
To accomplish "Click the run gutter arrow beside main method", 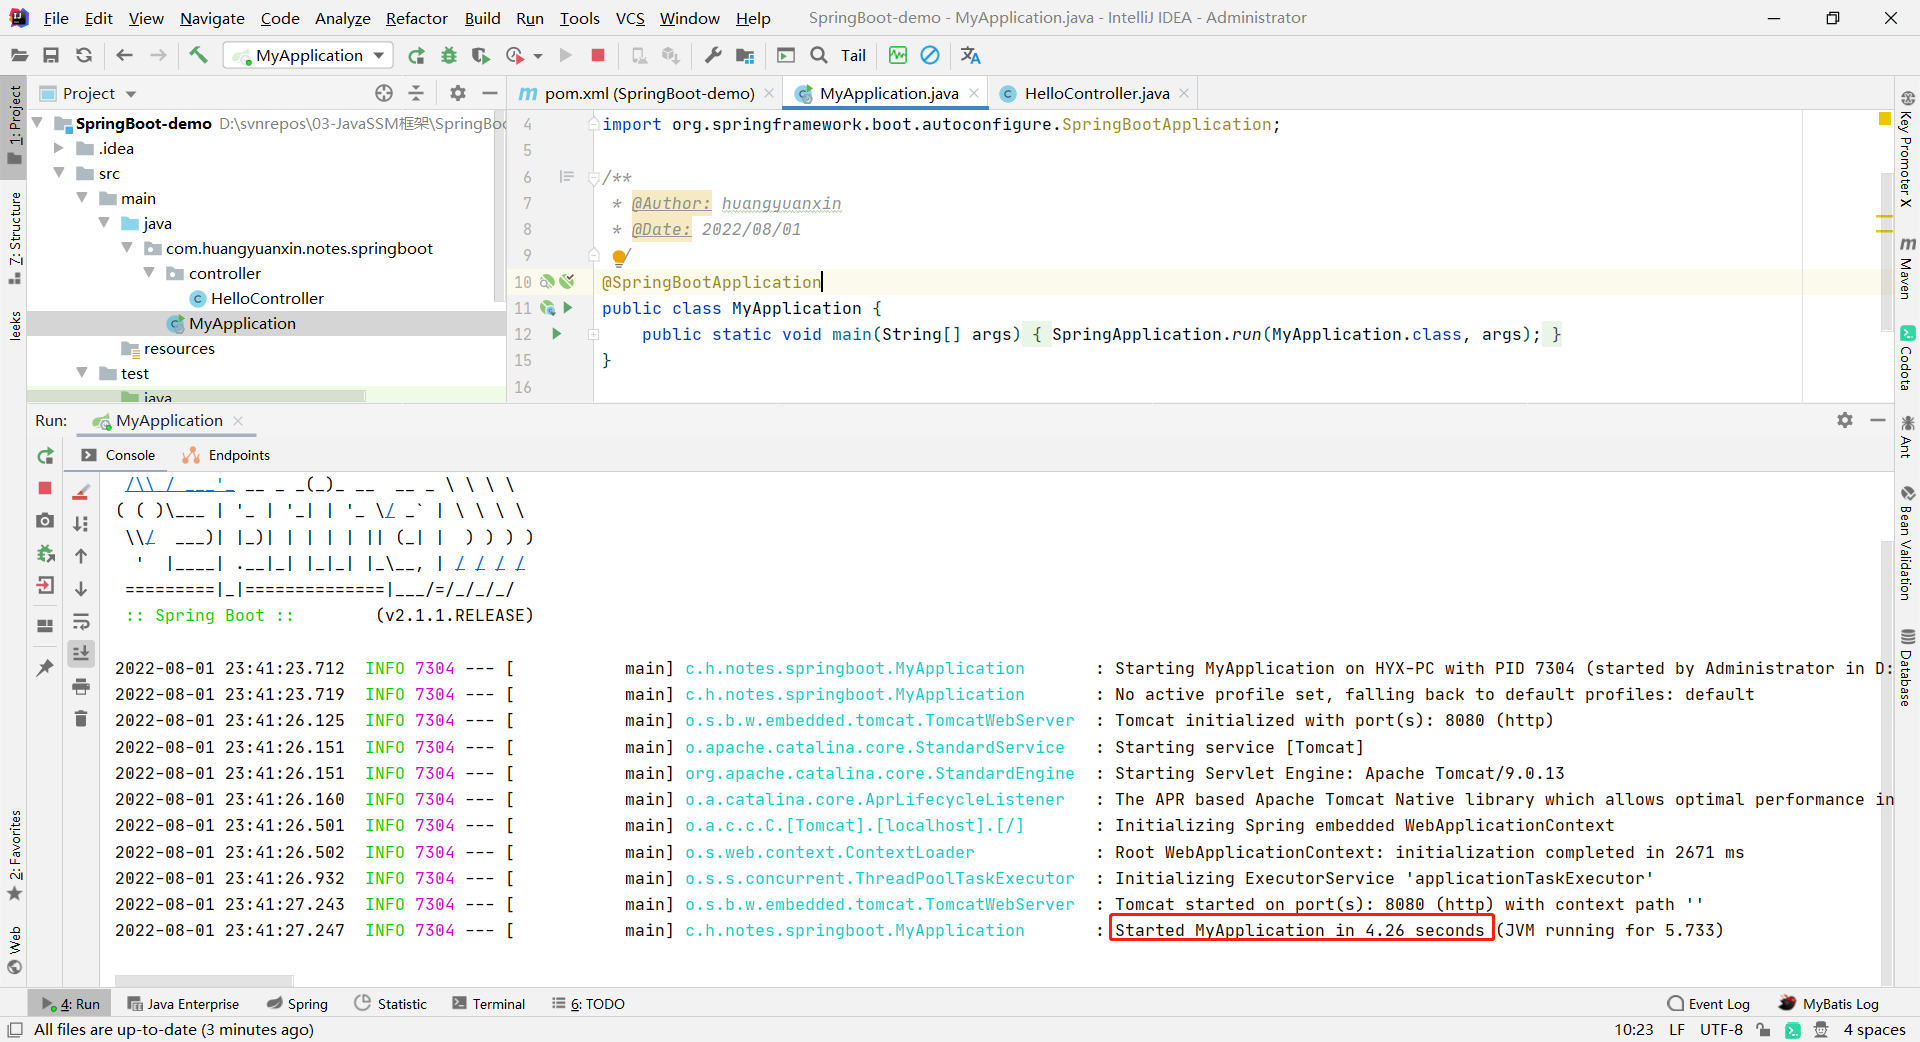I will pos(557,334).
